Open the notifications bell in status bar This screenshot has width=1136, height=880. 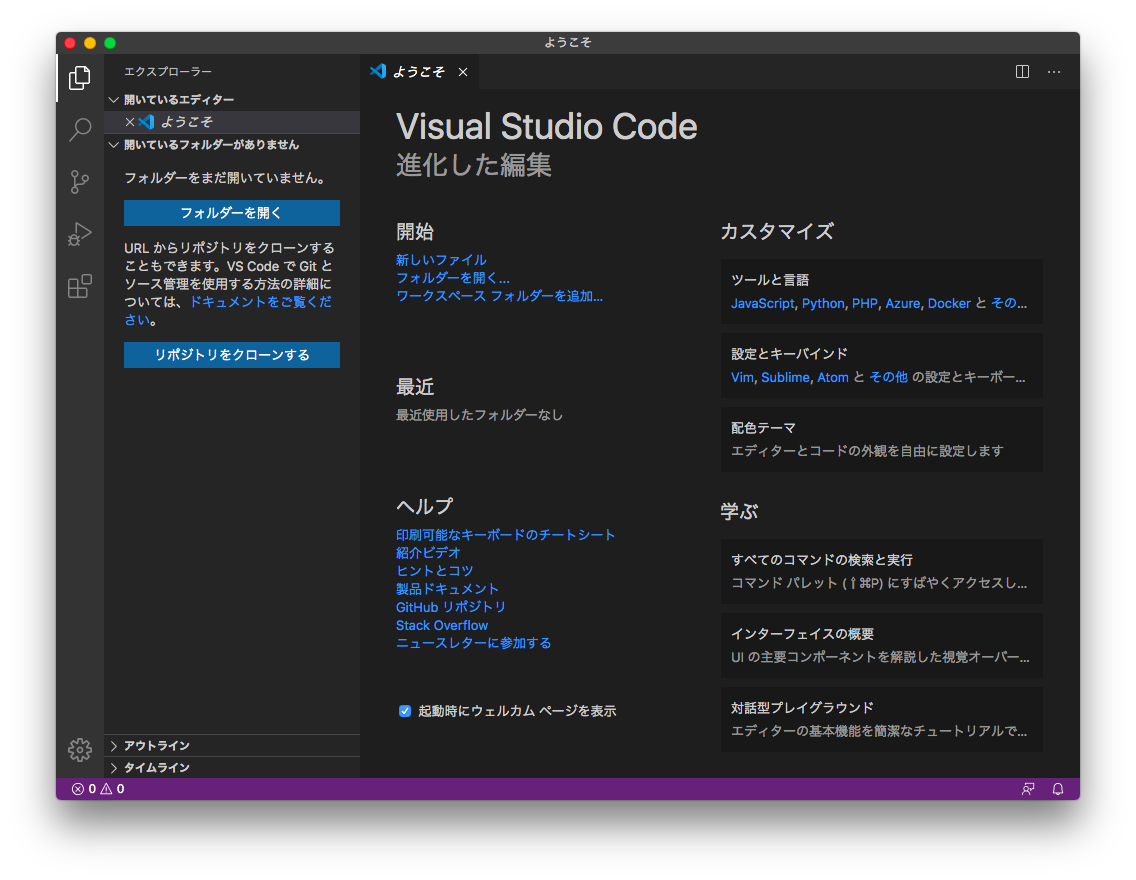(x=1058, y=789)
